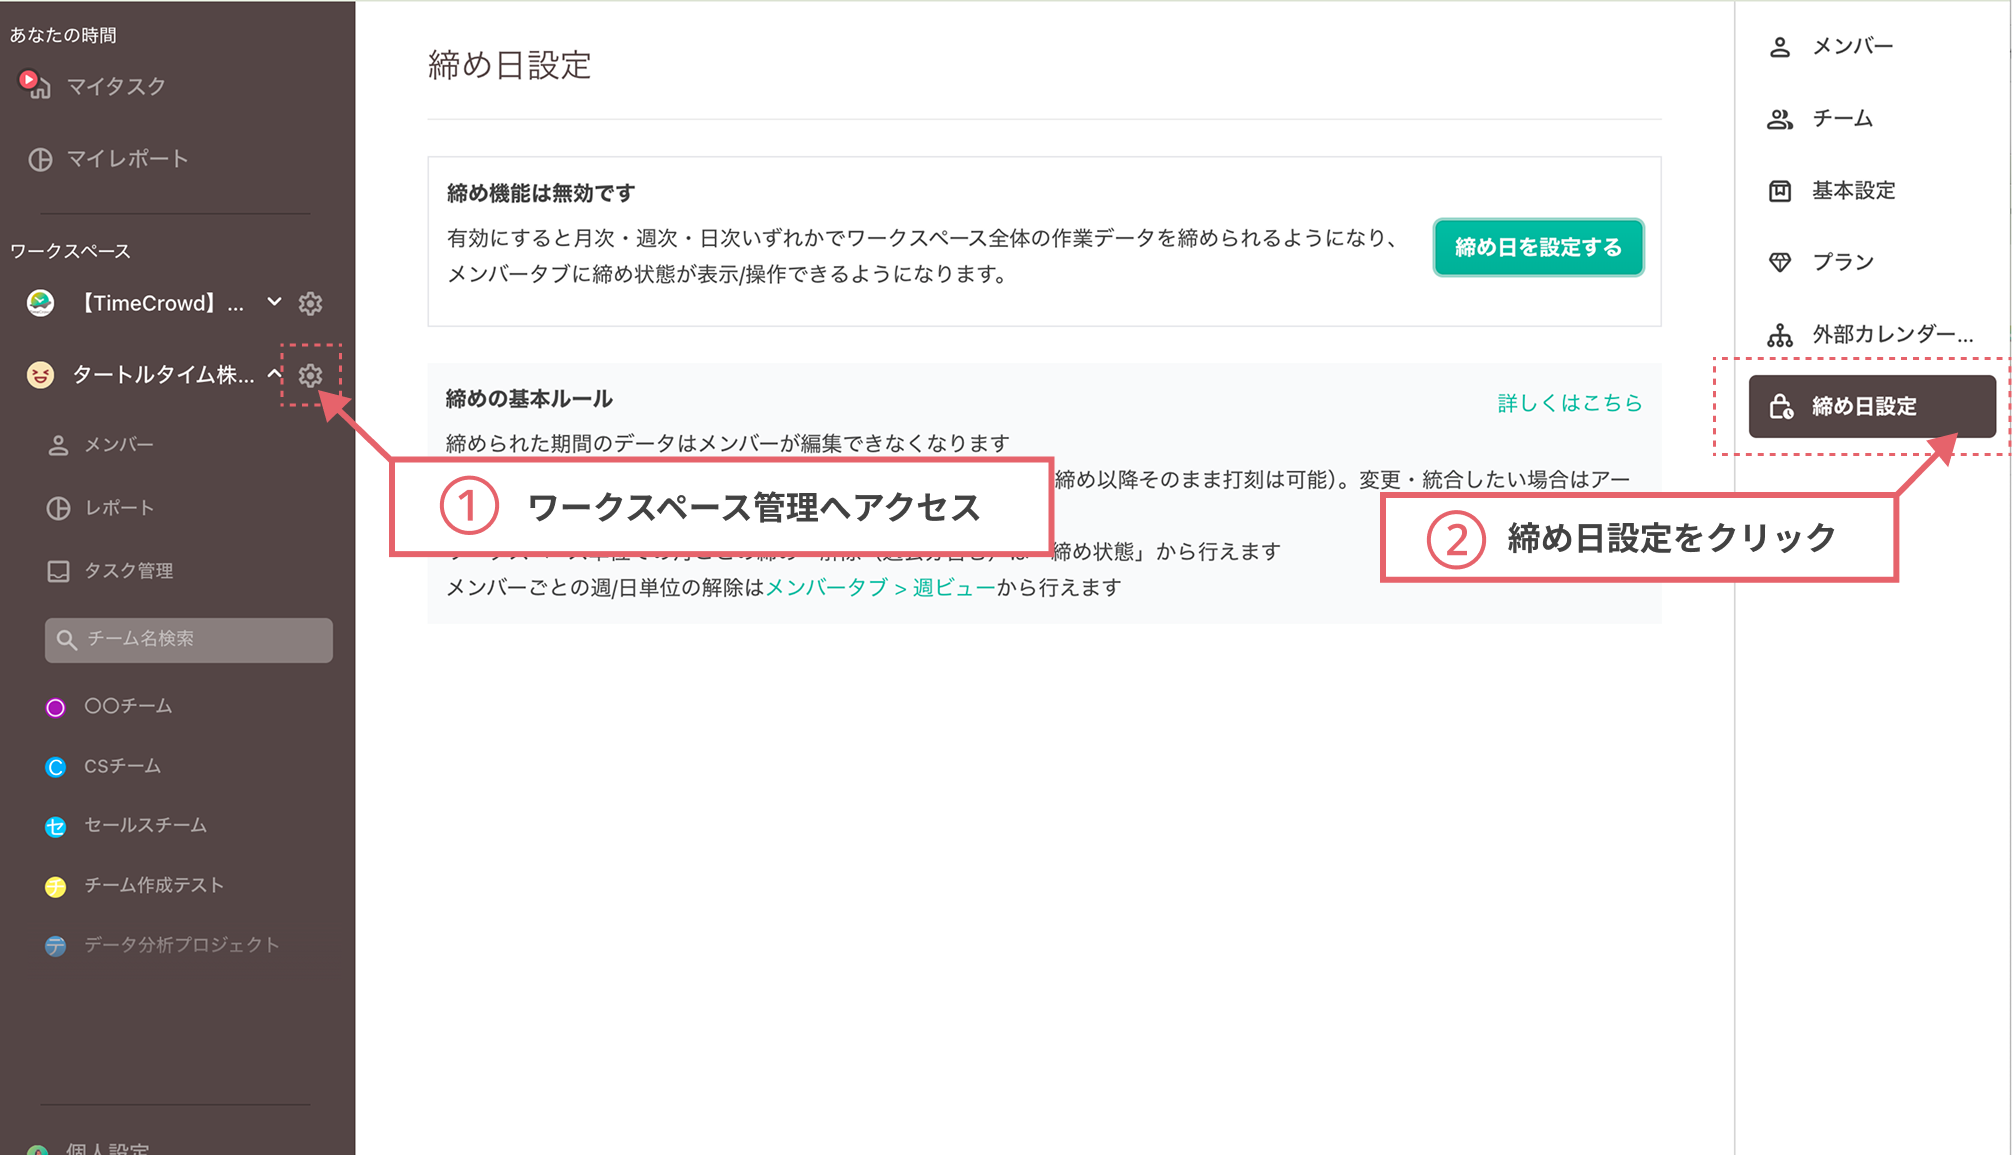The image size is (2012, 1155).
Task: Click the blue CSチーム color icon
Action: click(x=56, y=767)
